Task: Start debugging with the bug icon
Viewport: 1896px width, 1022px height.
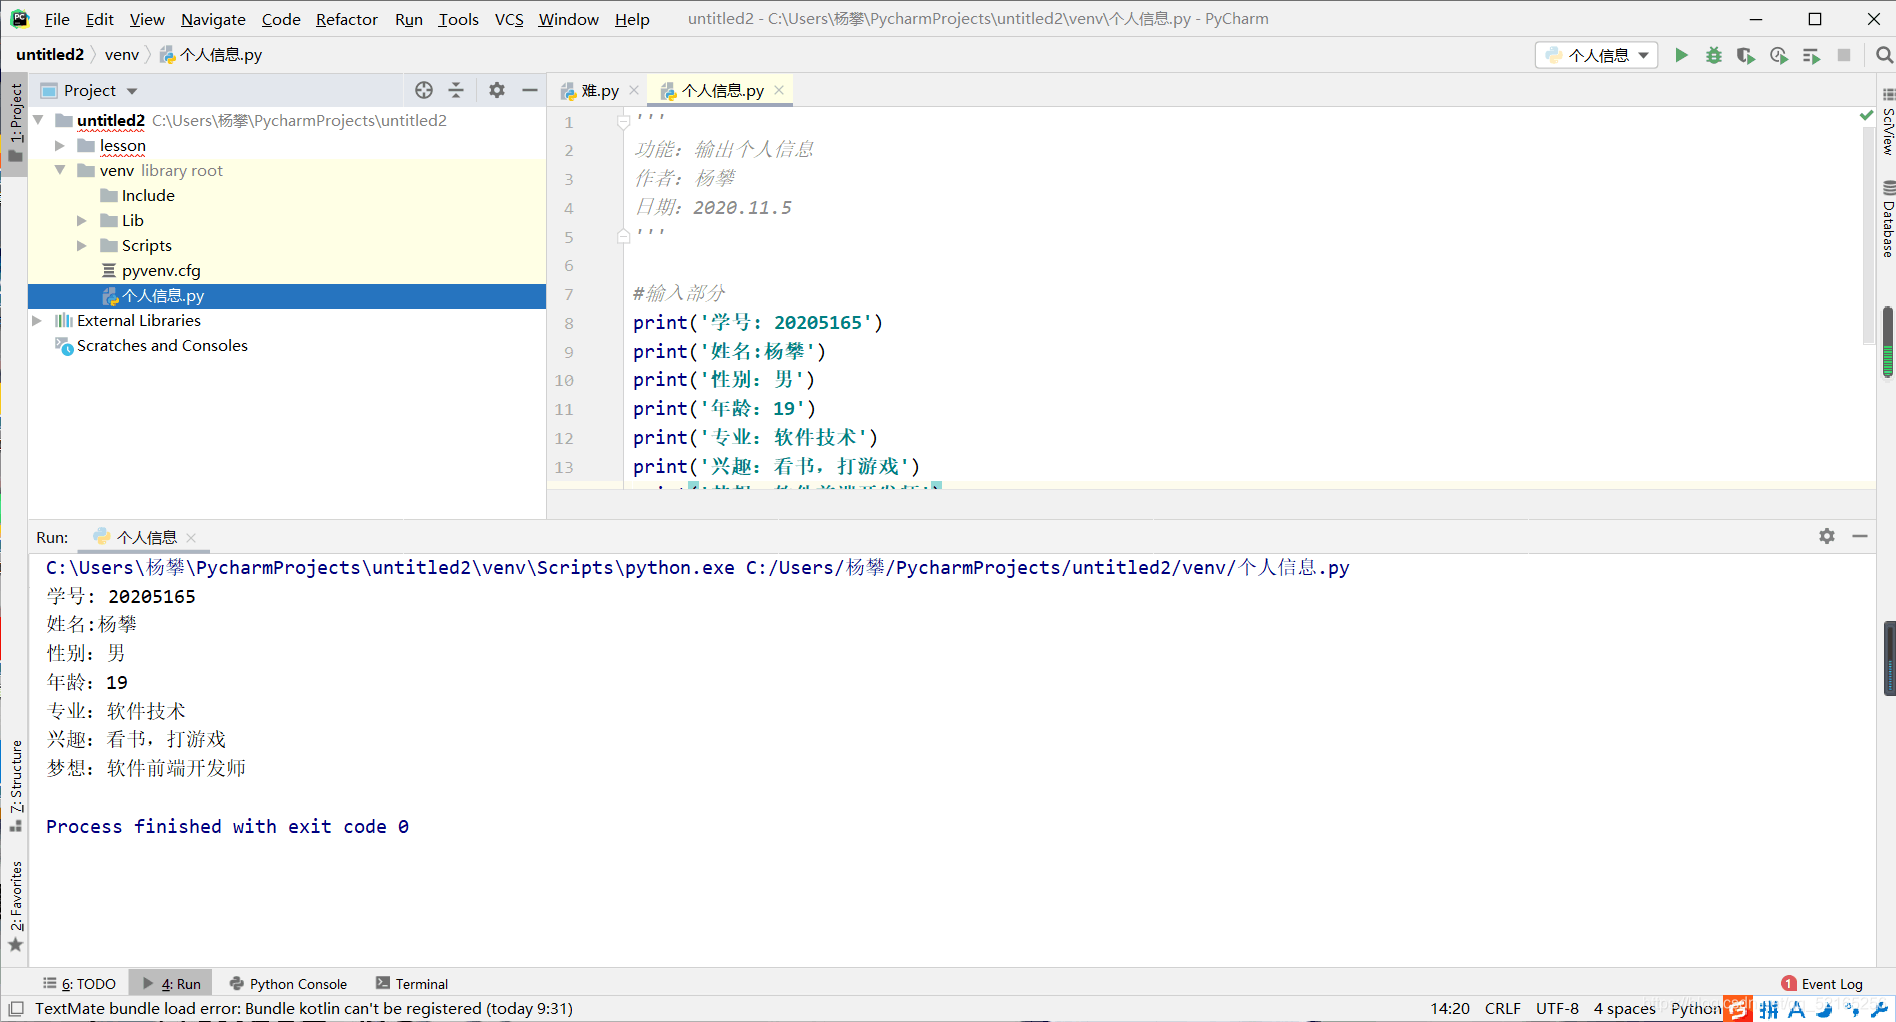Action: 1714,55
